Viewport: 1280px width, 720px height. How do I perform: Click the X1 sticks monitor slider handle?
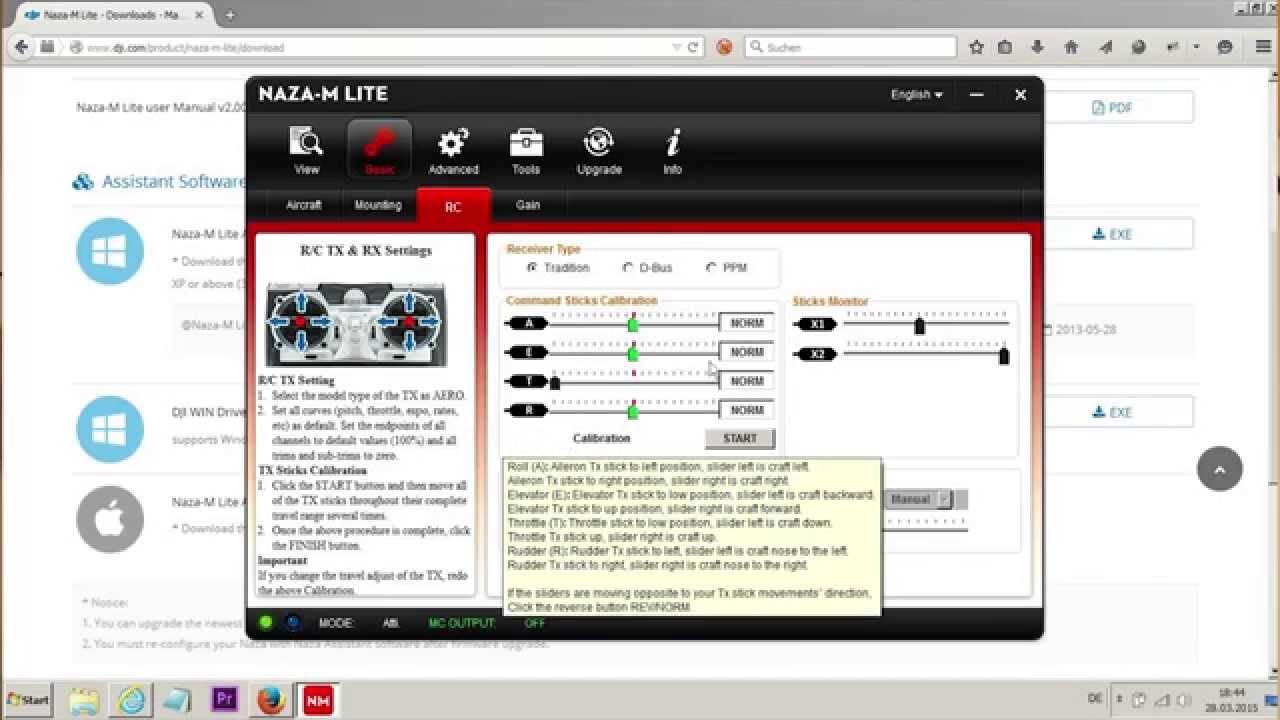pyautogui.click(x=920, y=326)
